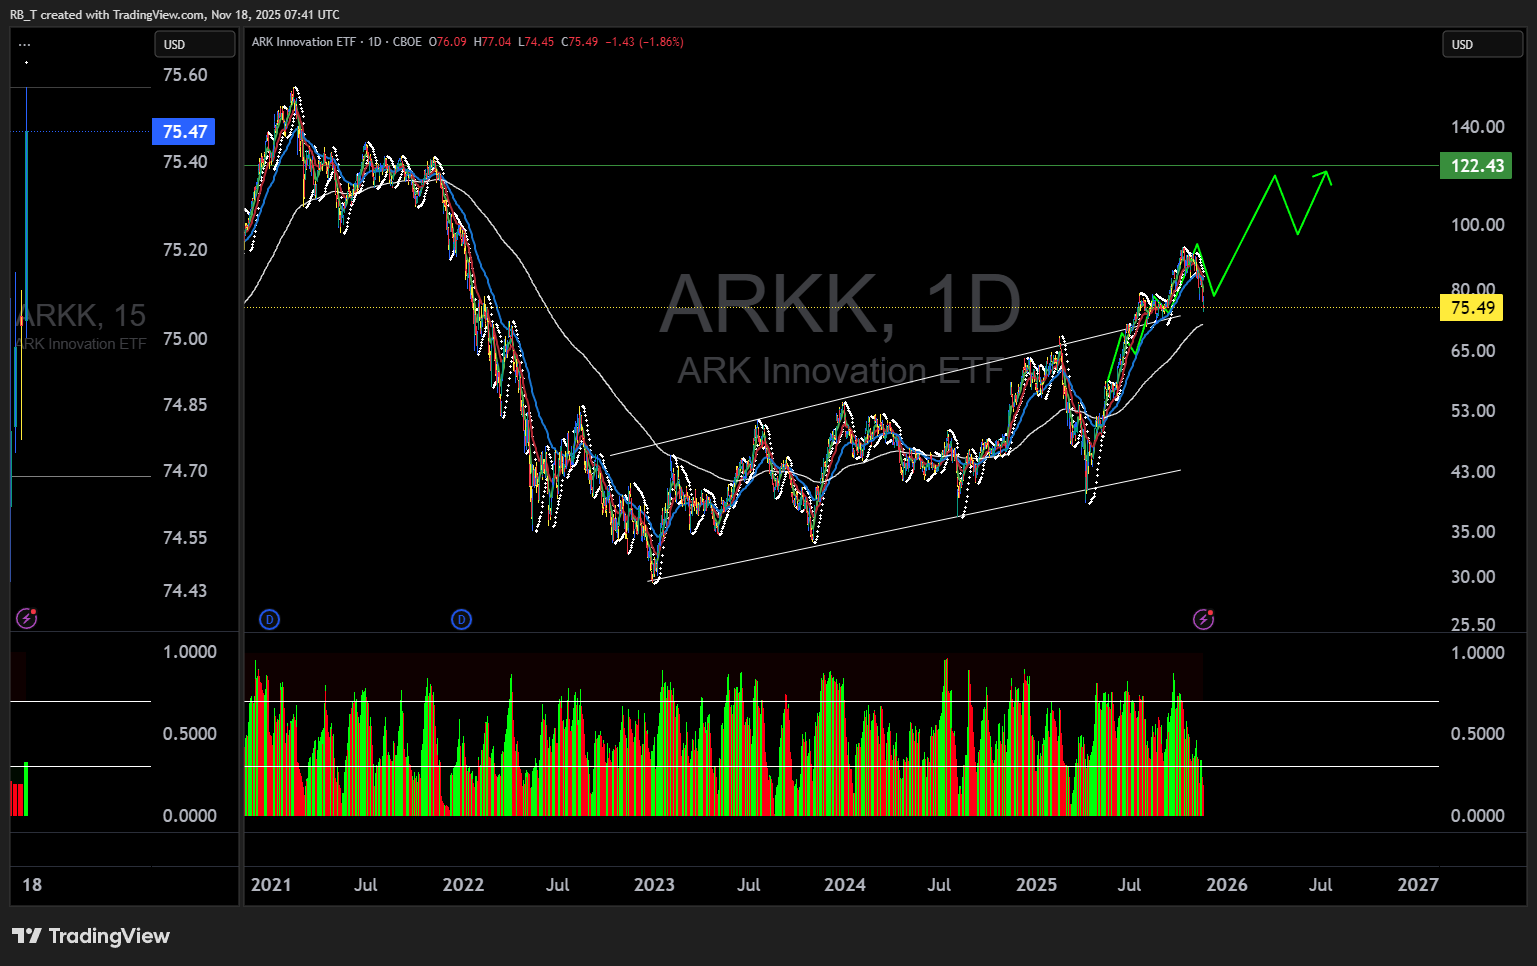The height and width of the screenshot is (966, 1537).
Task: Click the ARK Innovation ETF · 1D · CBOE legend title
Action: [x=337, y=42]
